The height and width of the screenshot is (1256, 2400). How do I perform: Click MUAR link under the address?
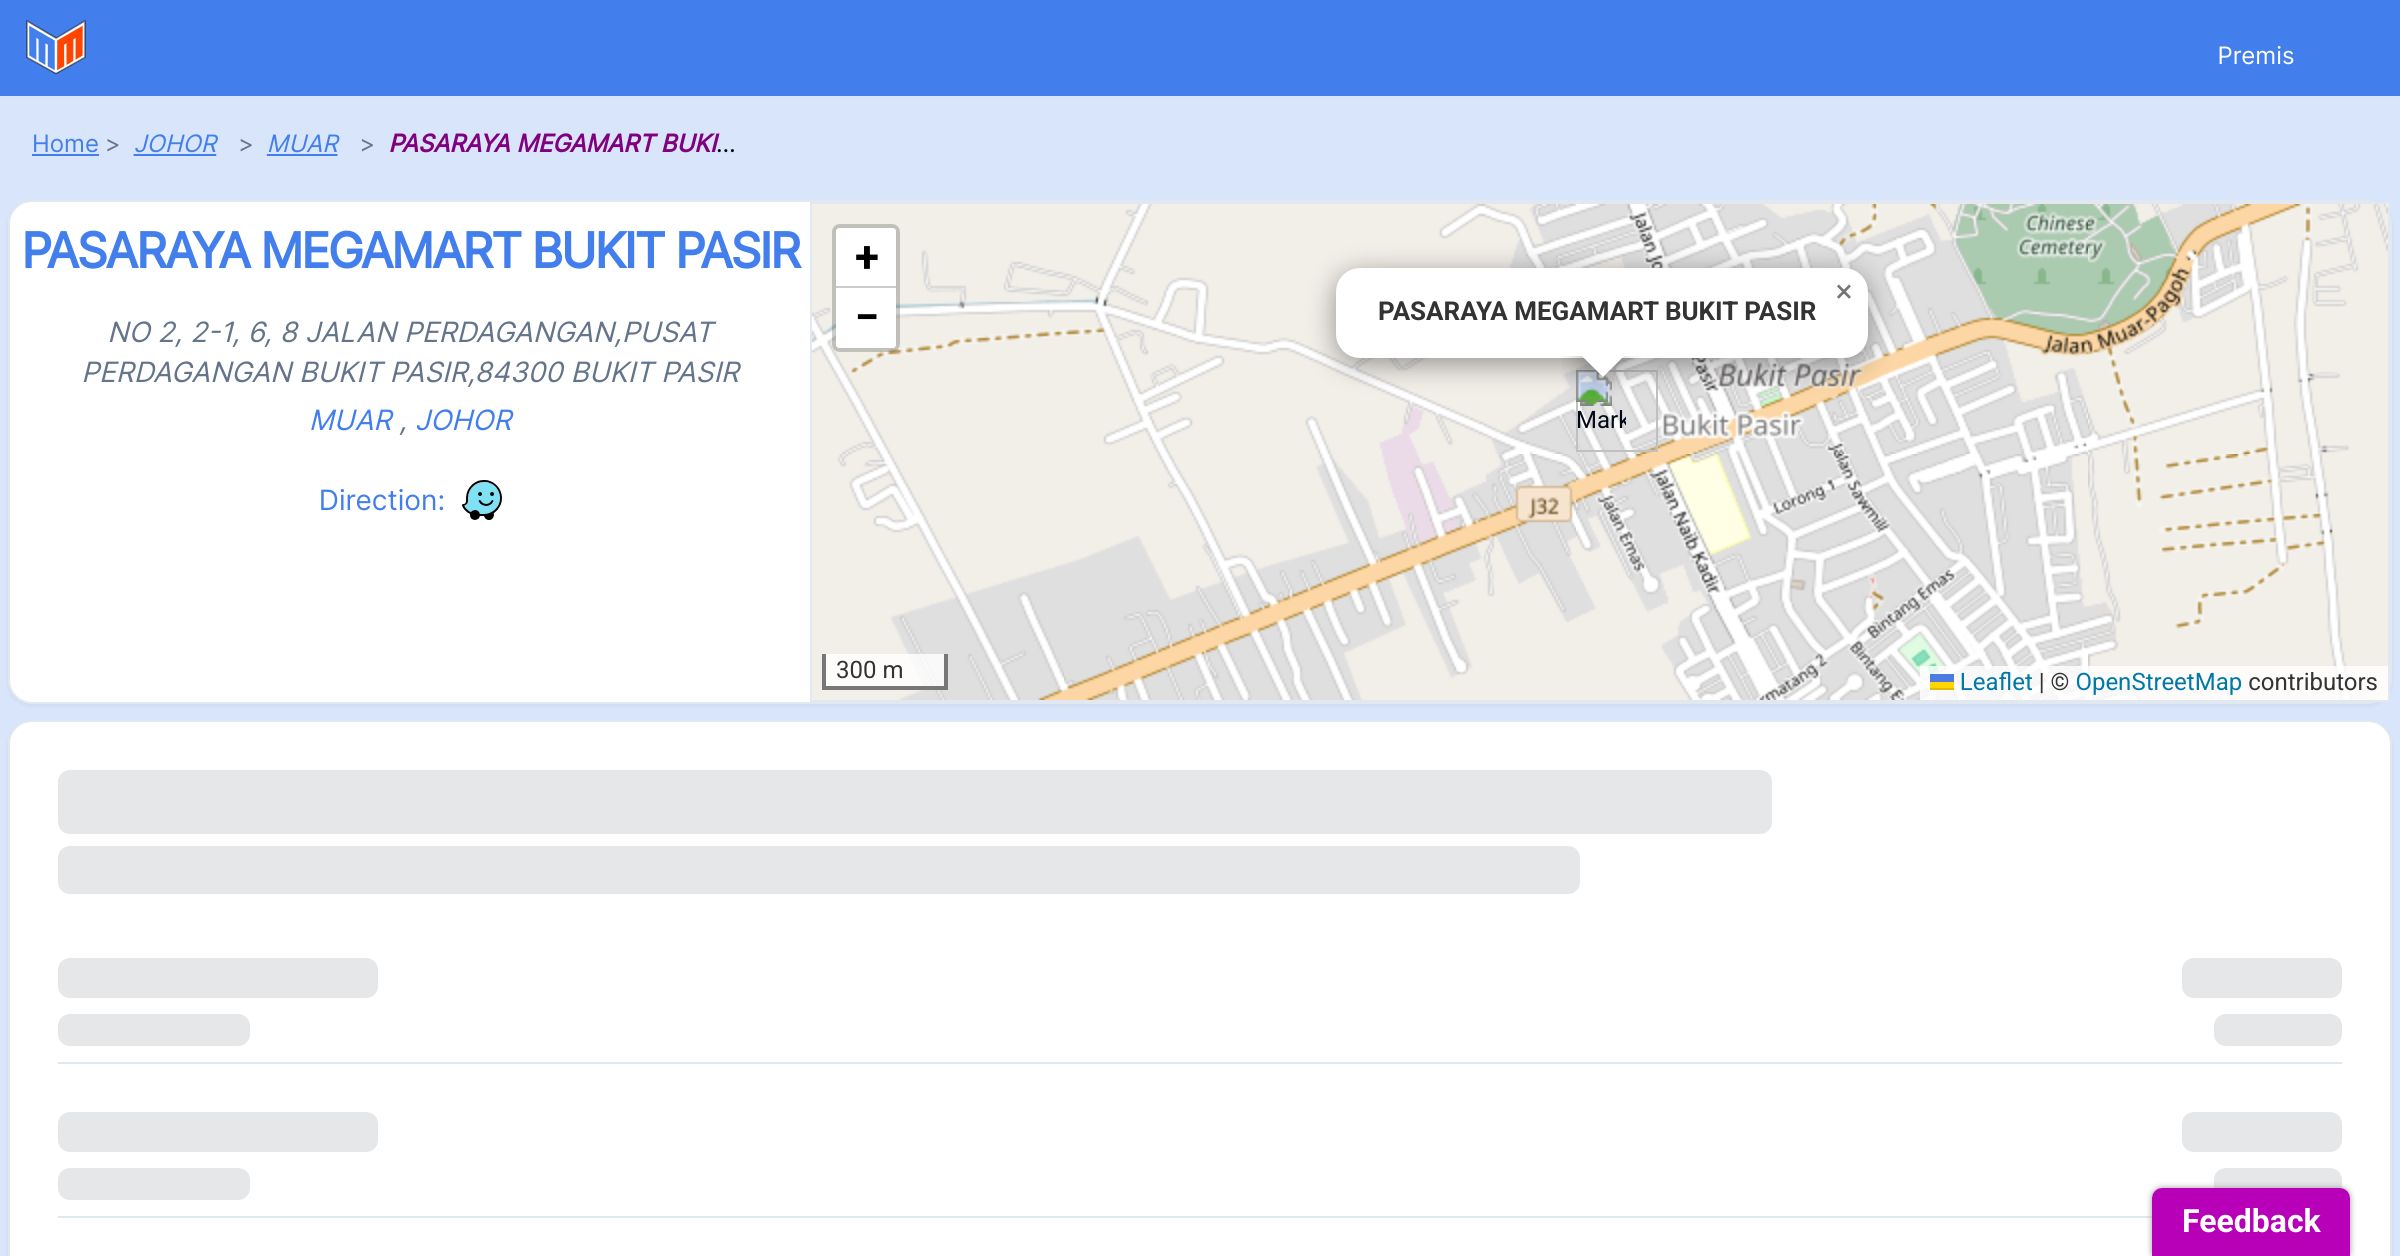352,420
